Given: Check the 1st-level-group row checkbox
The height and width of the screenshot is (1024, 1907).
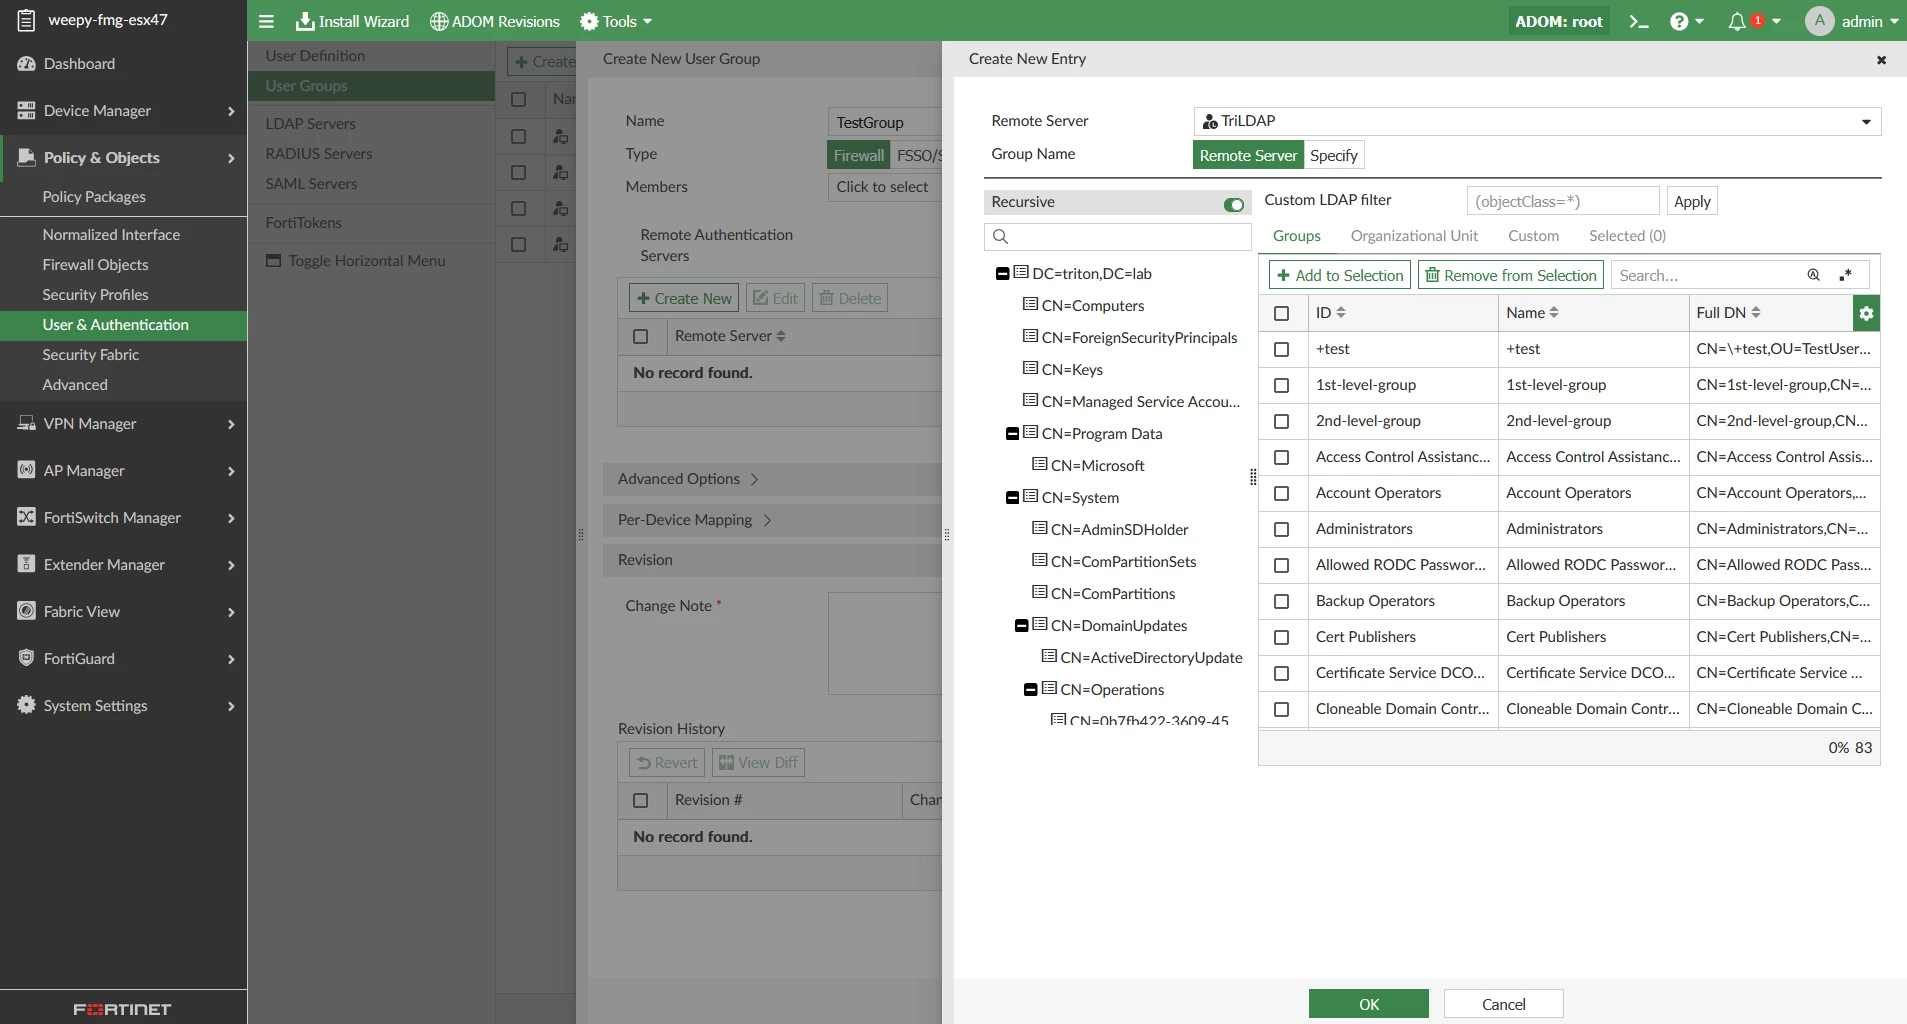Looking at the screenshot, I should pos(1282,385).
